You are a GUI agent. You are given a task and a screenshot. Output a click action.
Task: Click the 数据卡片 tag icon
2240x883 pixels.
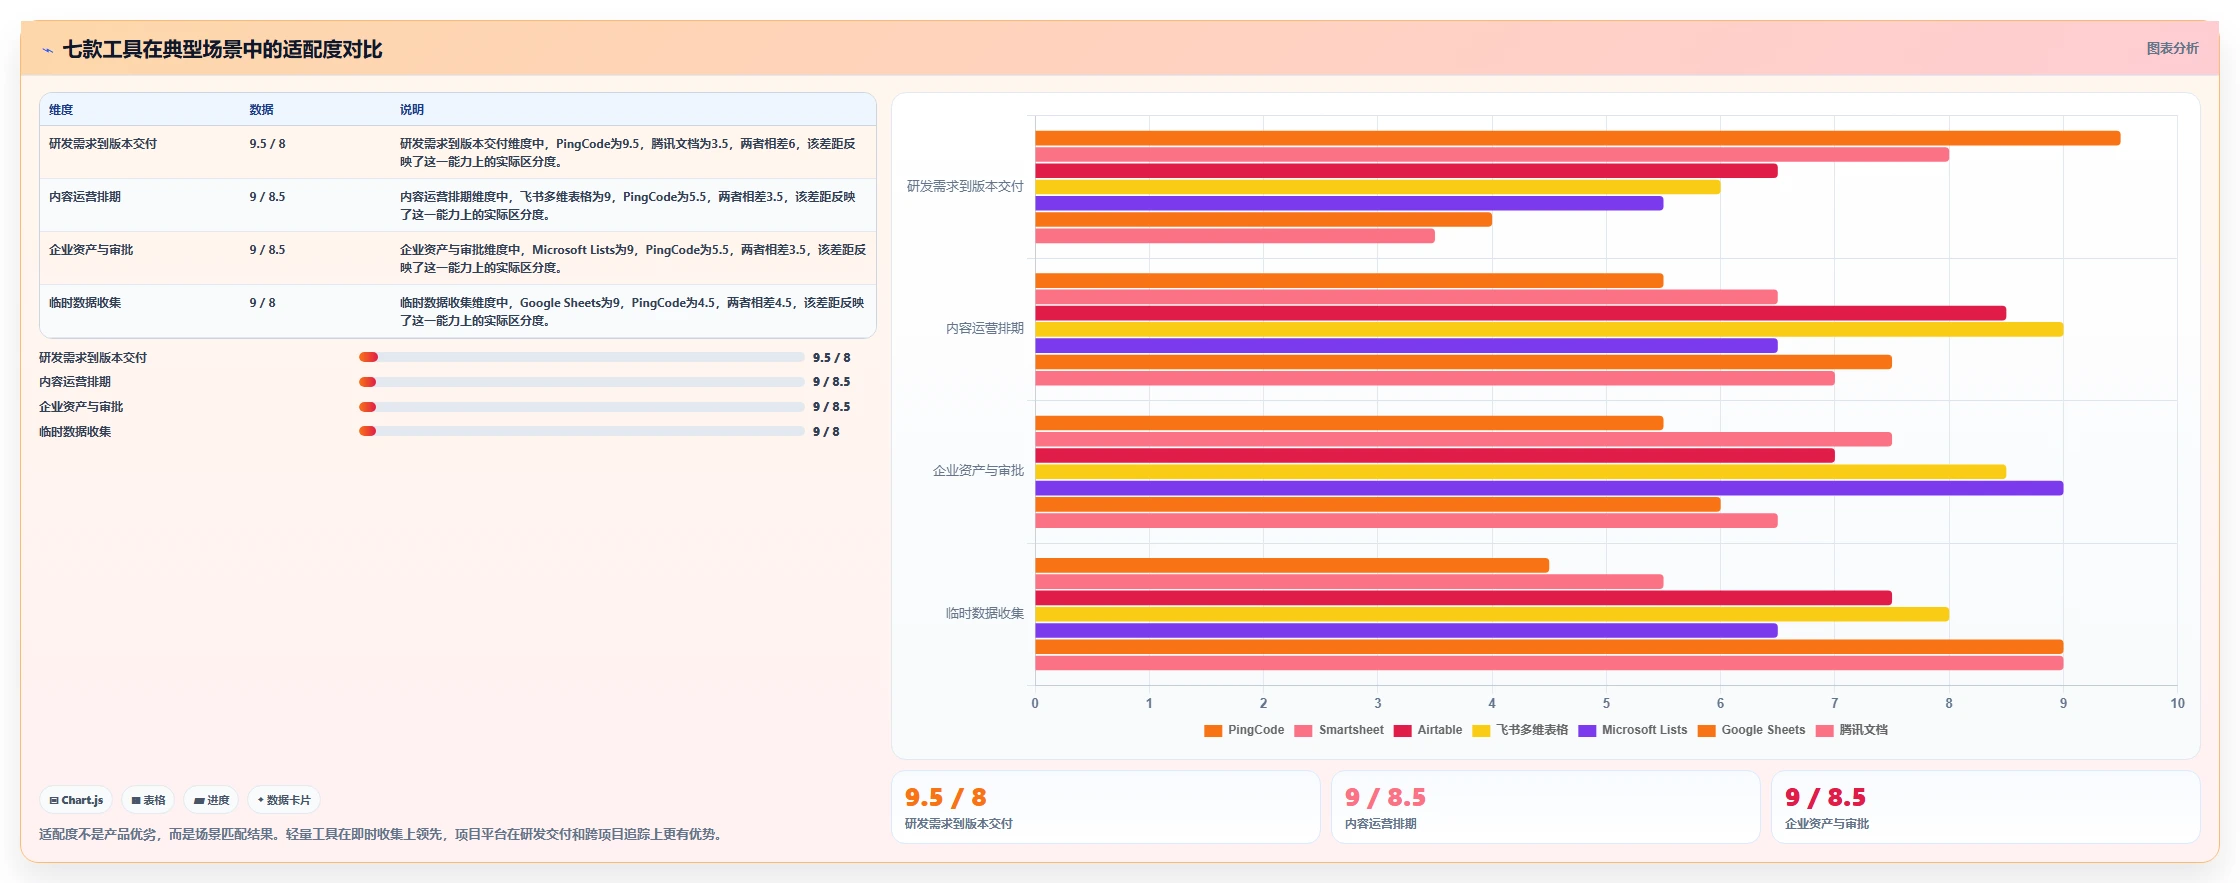pos(261,801)
